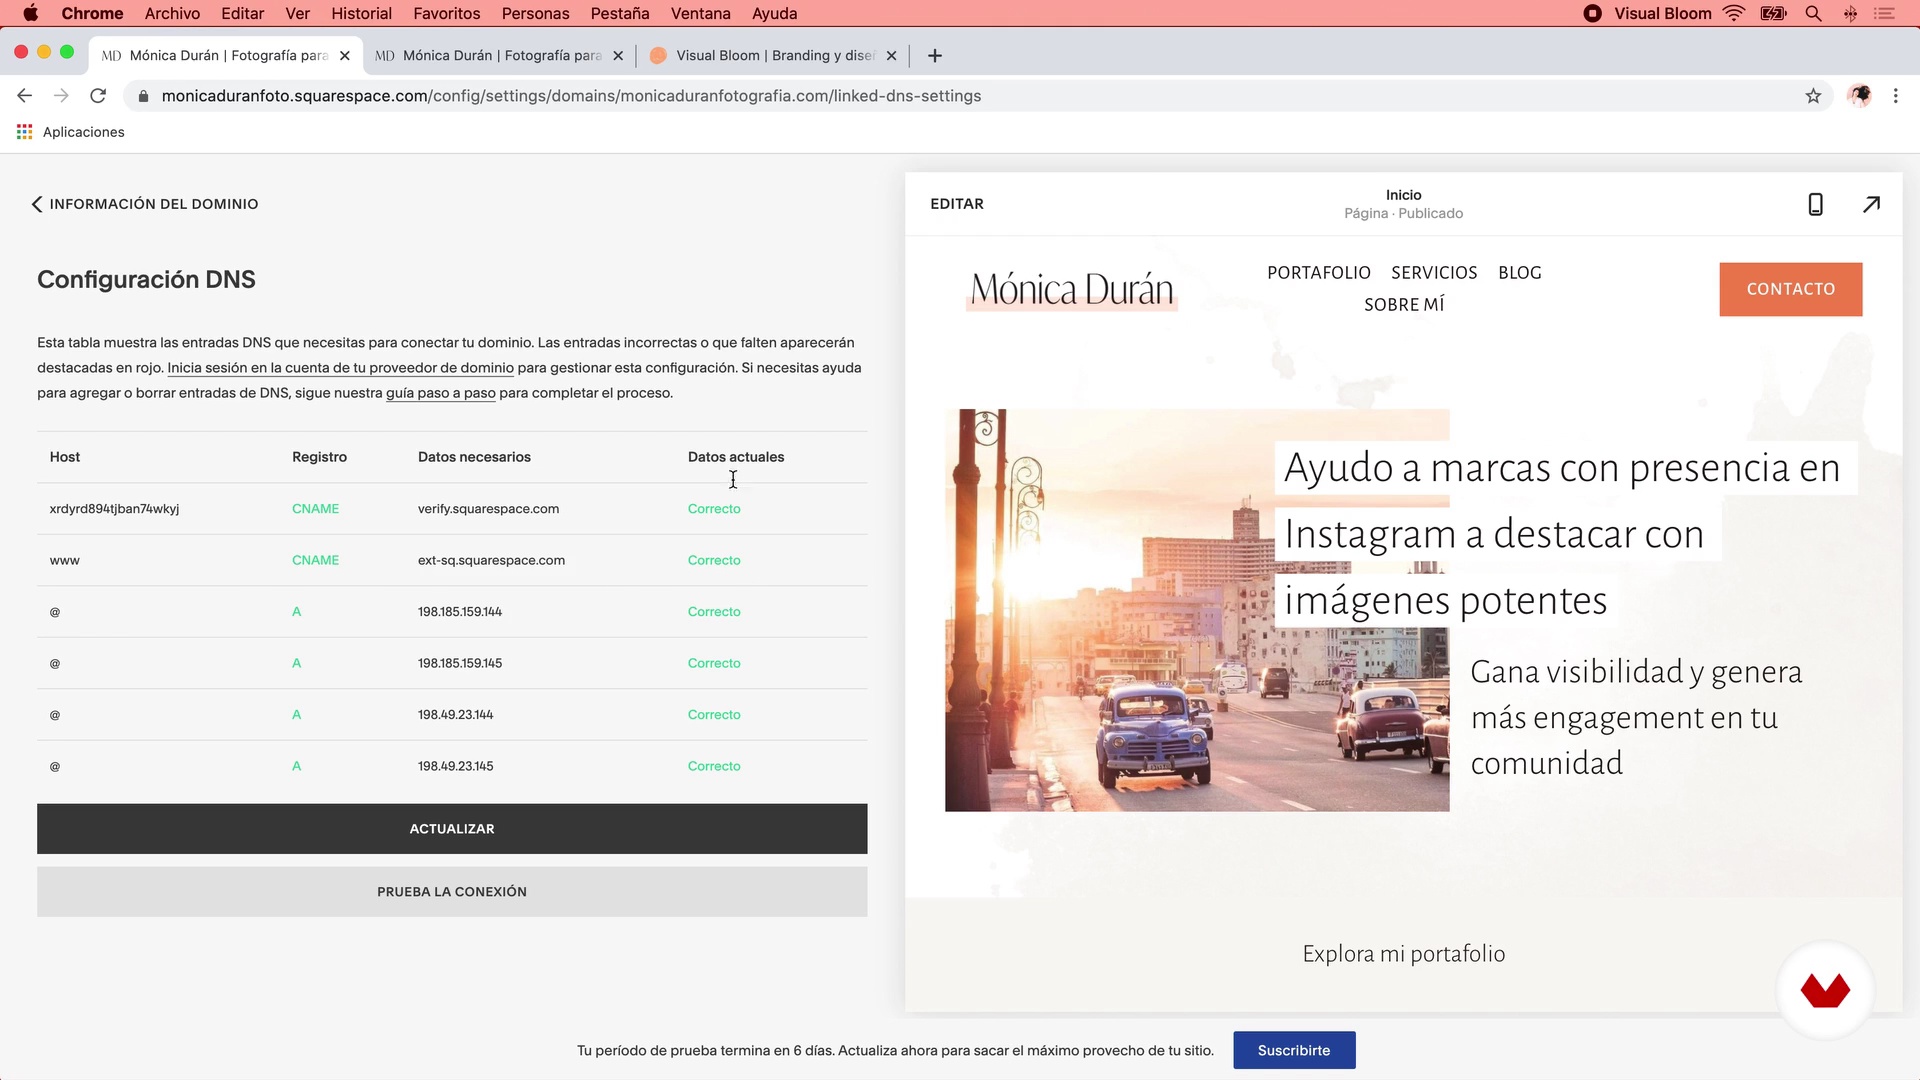
Task: Click the browser forward arrow
Action: [x=61, y=96]
